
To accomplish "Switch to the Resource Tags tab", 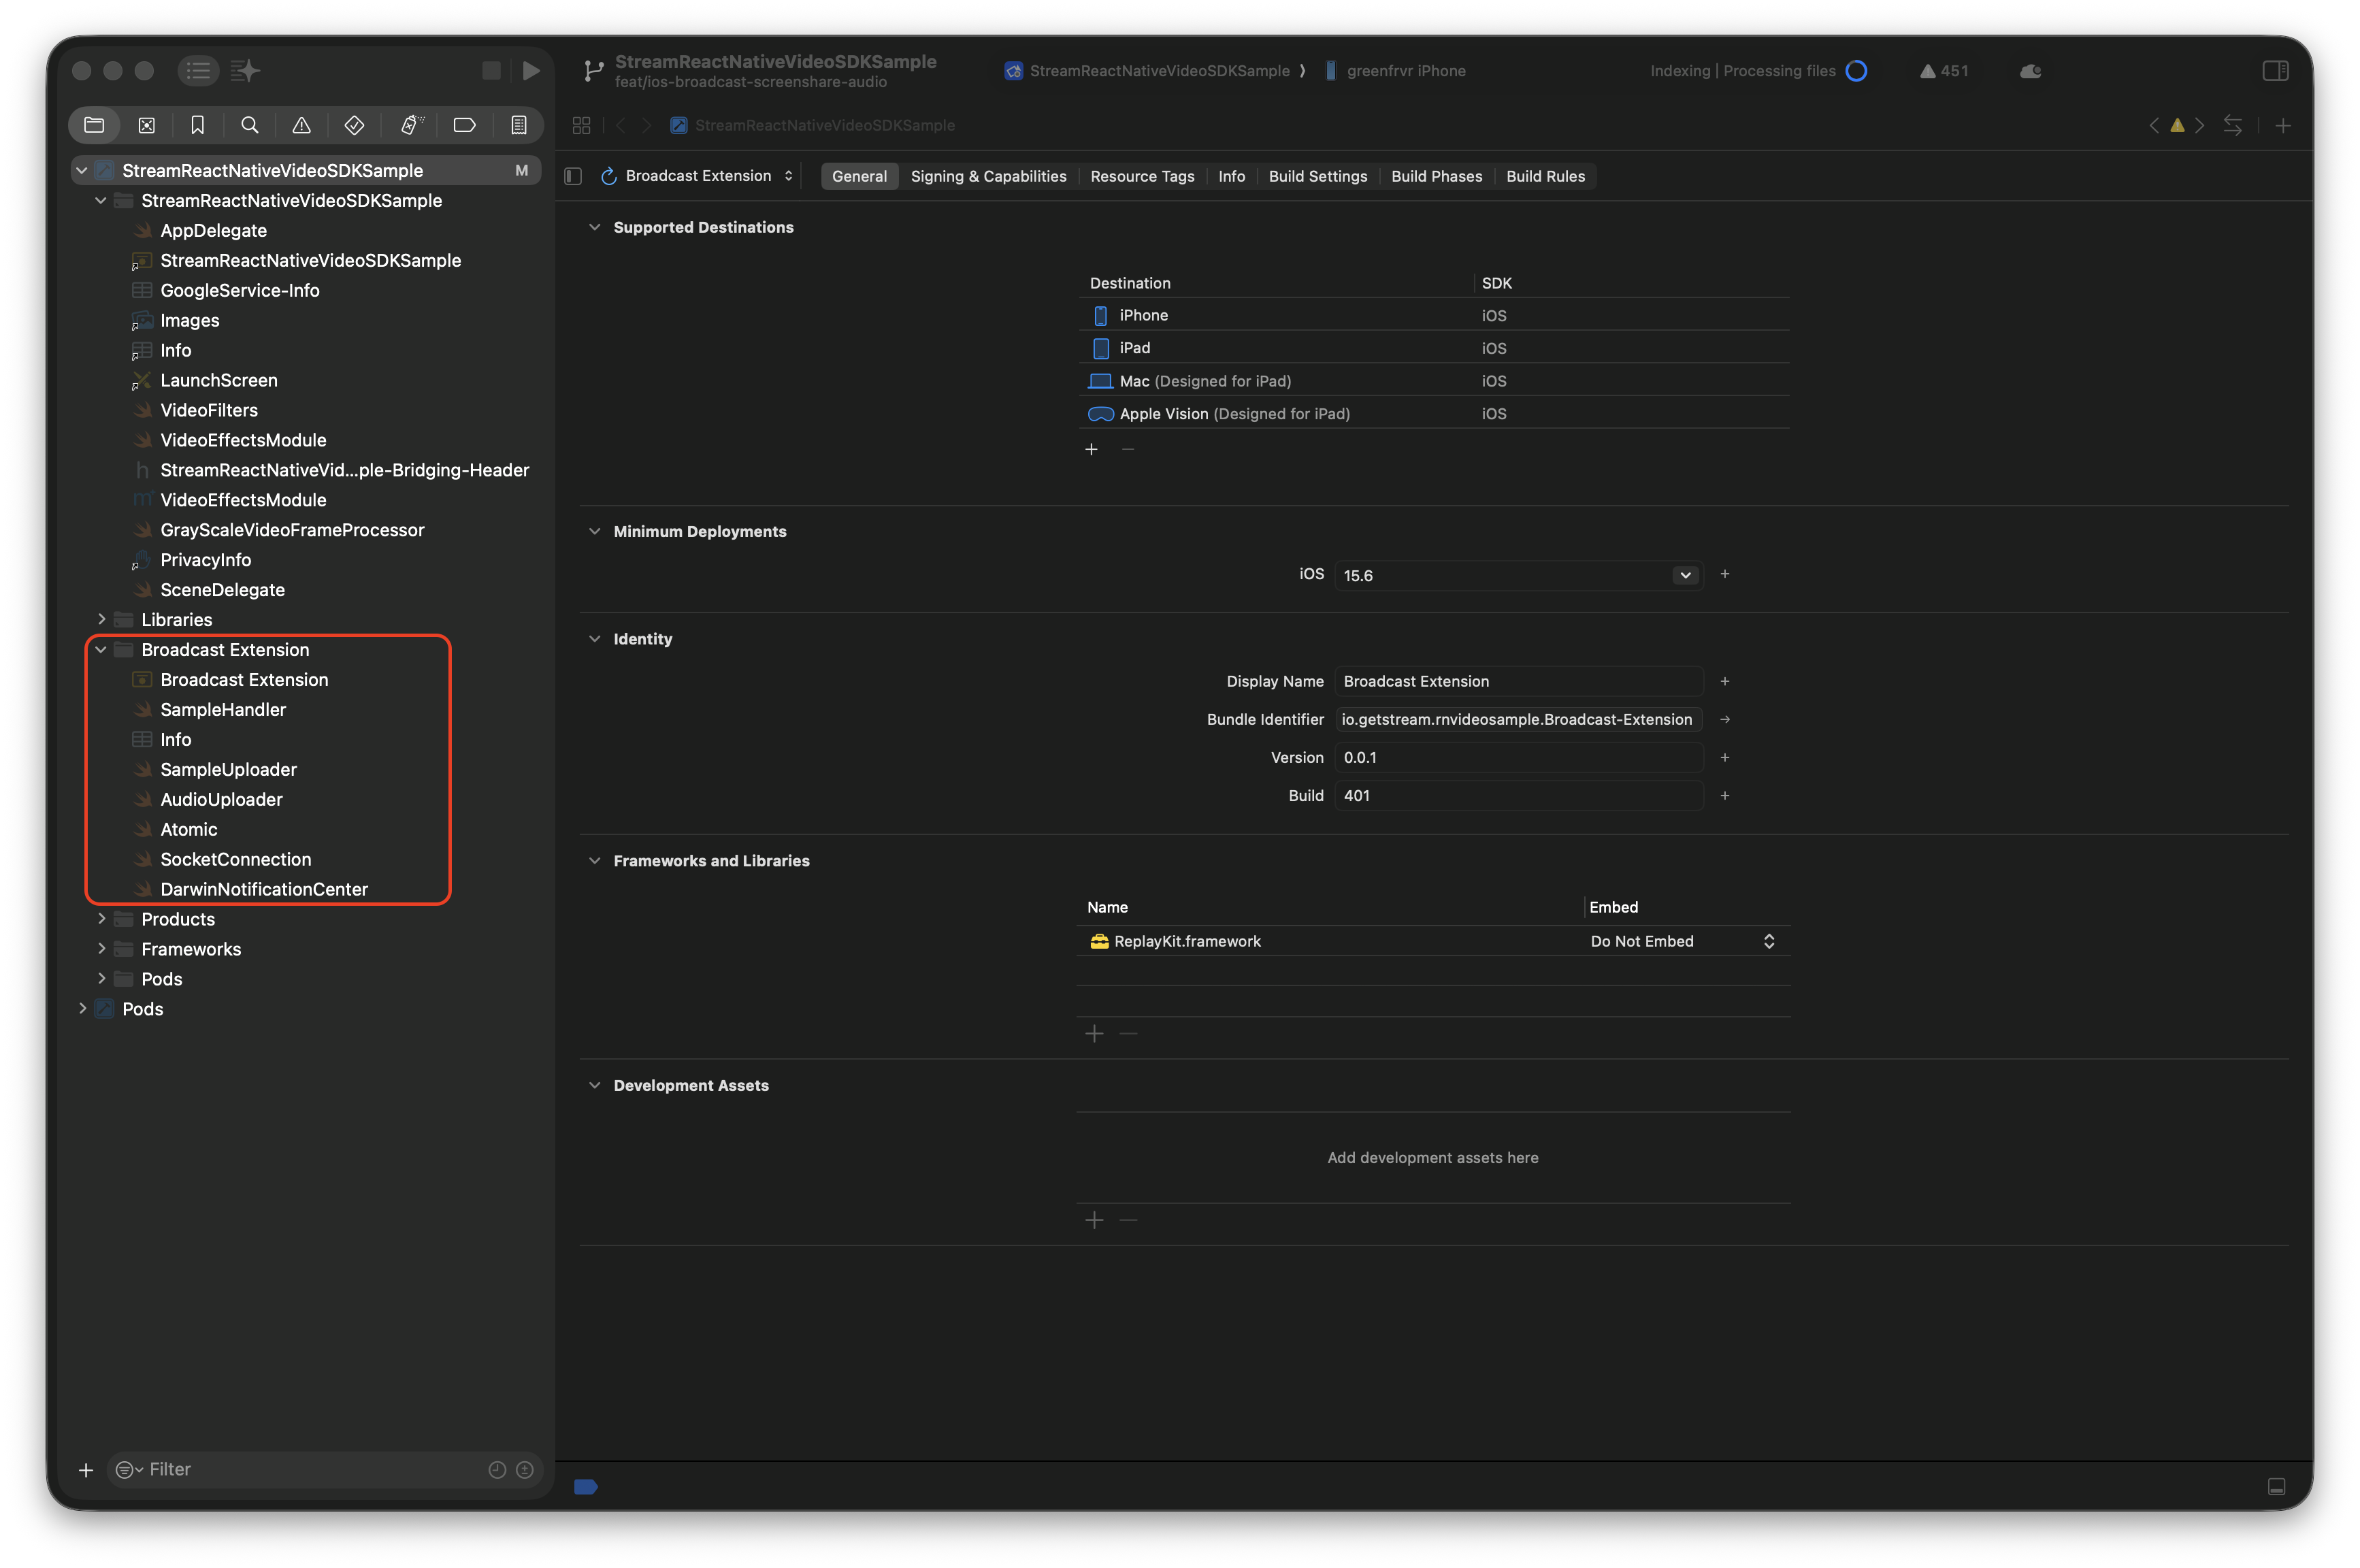I will coord(1142,176).
